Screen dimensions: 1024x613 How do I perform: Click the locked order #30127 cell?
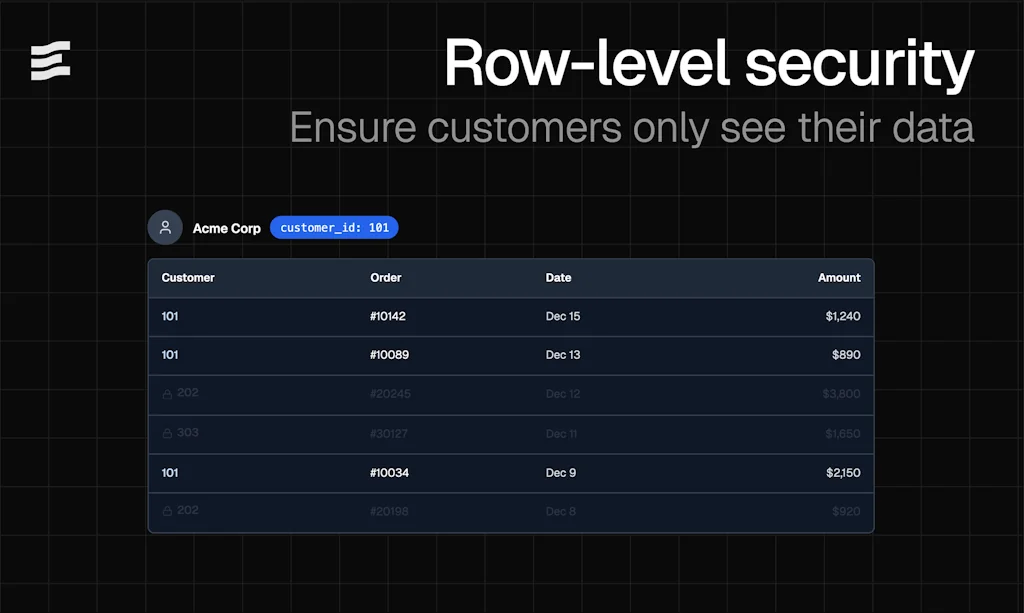tap(389, 433)
